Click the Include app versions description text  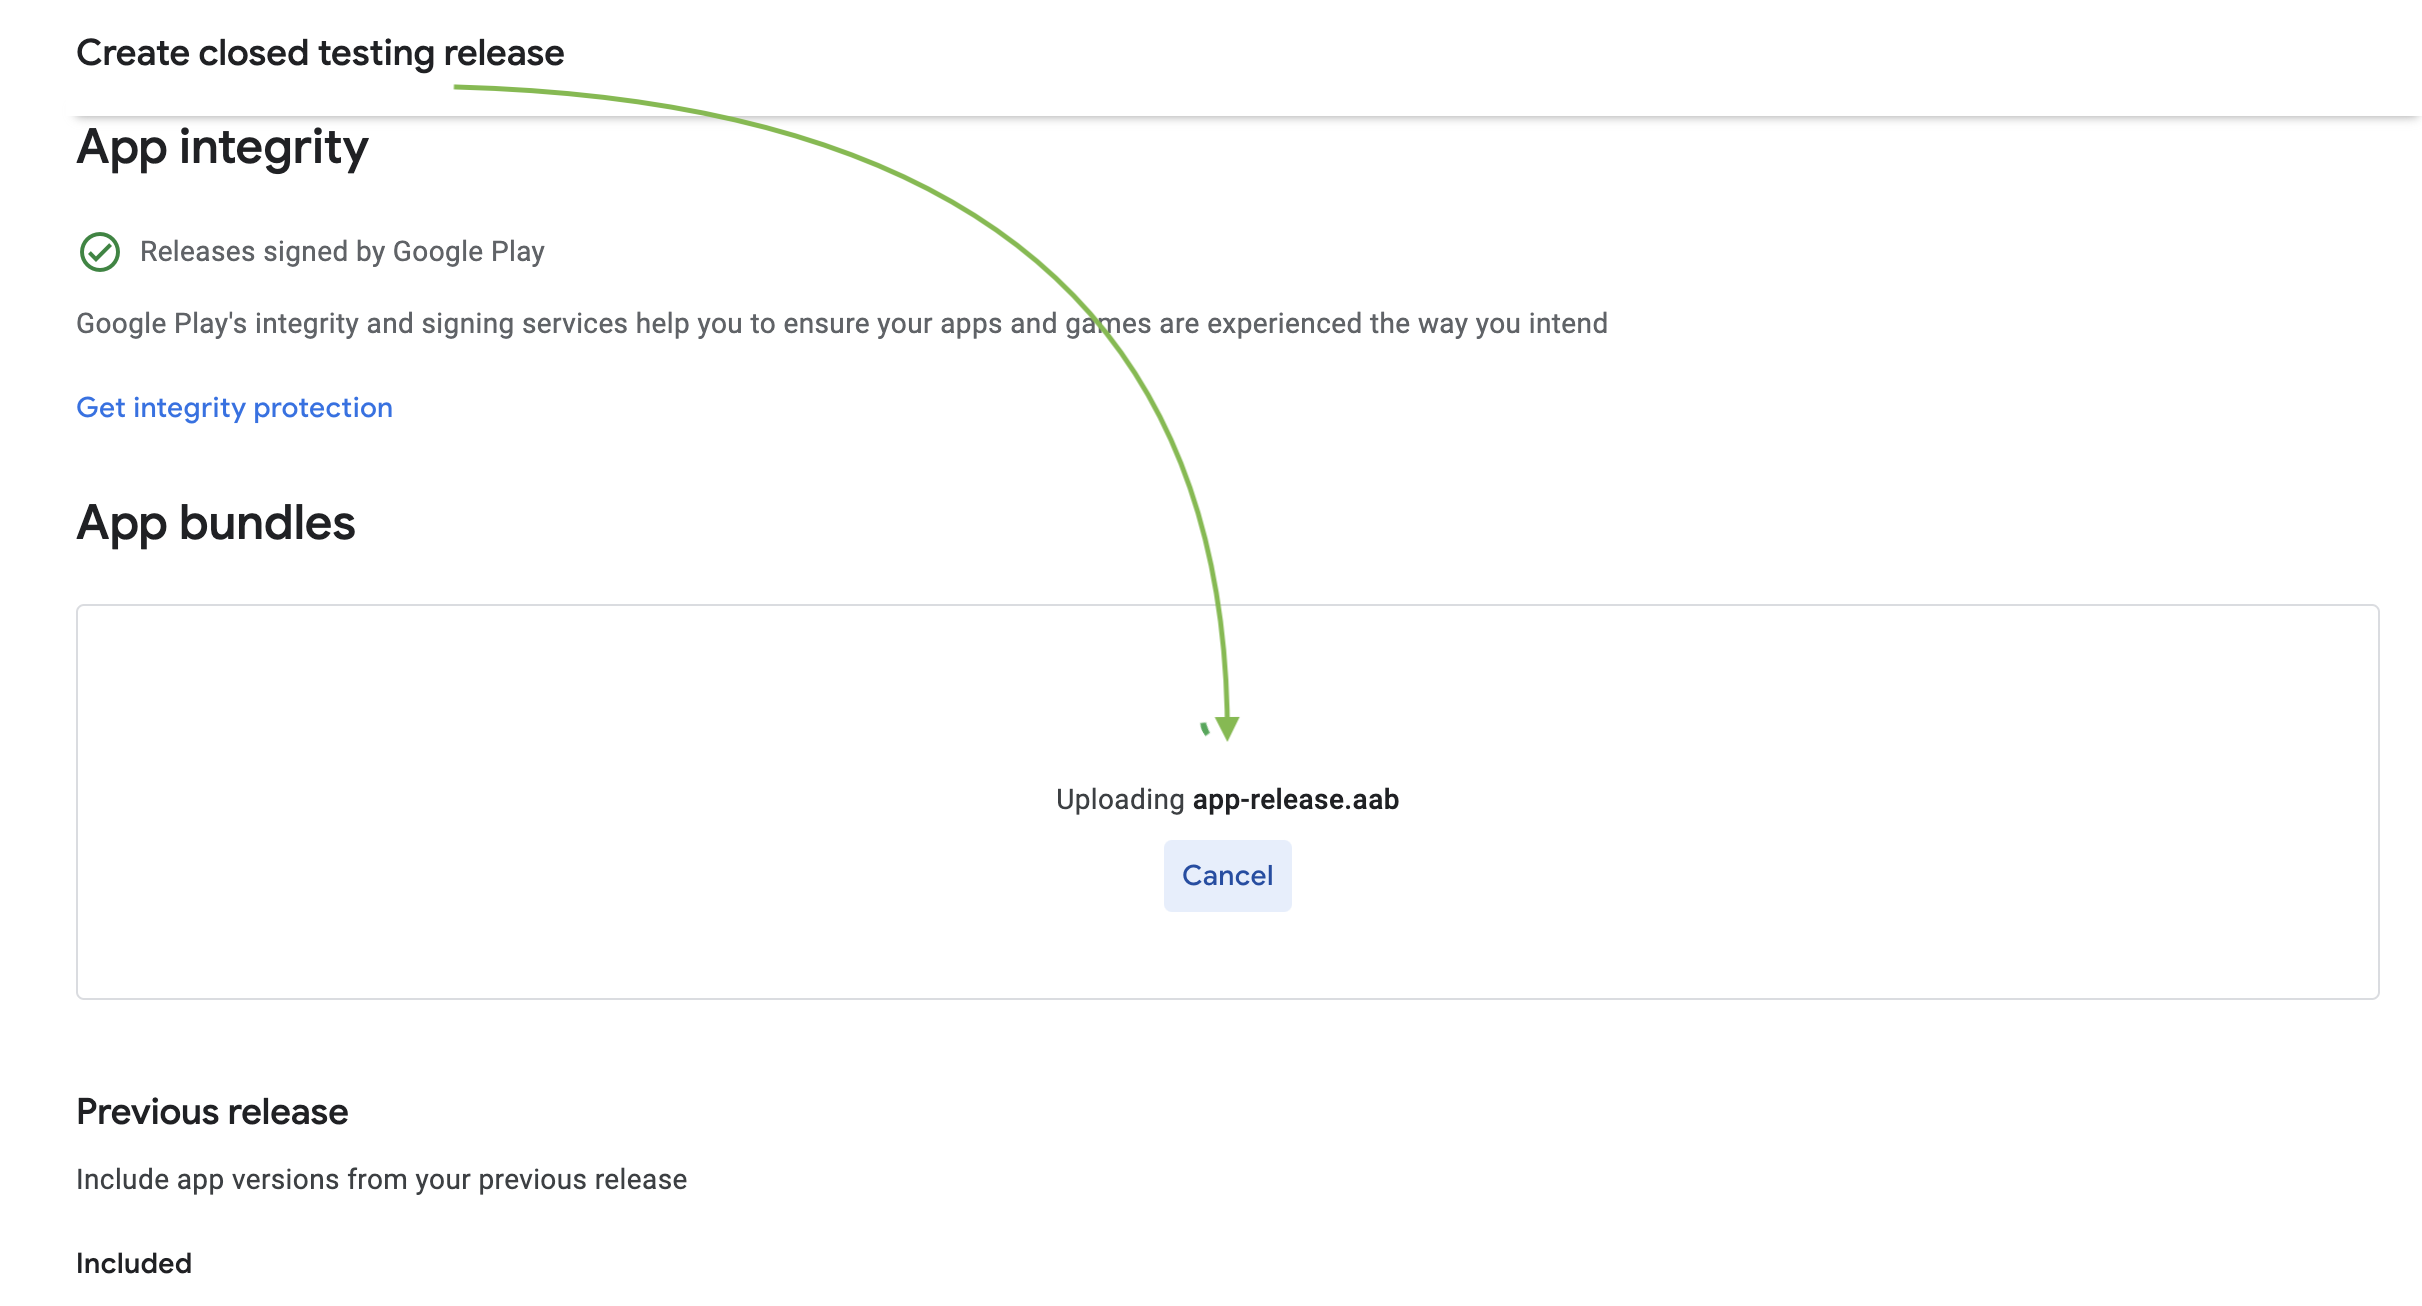coord(381,1180)
